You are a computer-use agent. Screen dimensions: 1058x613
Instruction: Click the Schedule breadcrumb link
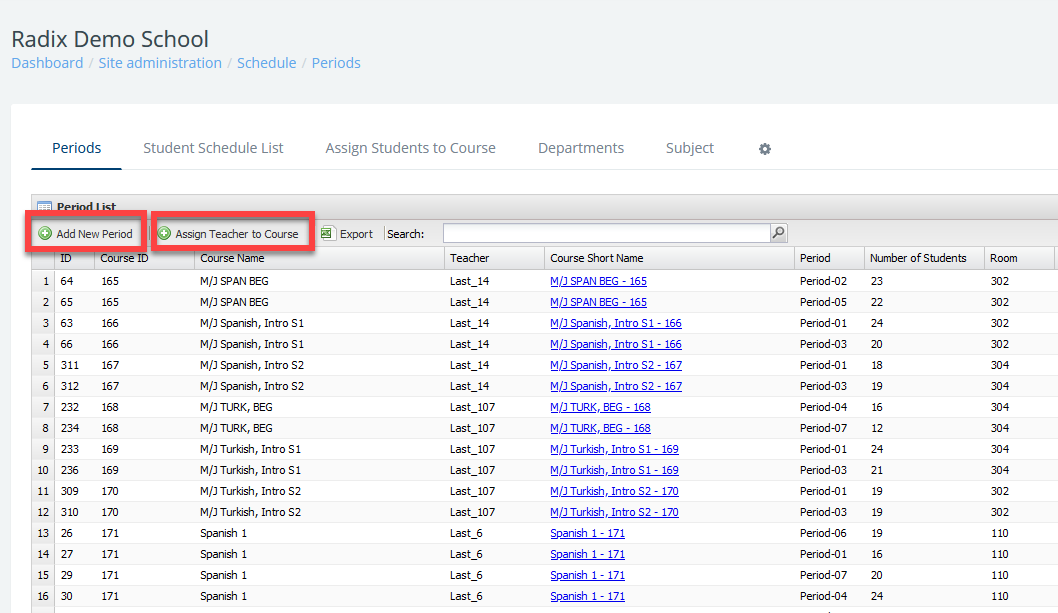(266, 63)
